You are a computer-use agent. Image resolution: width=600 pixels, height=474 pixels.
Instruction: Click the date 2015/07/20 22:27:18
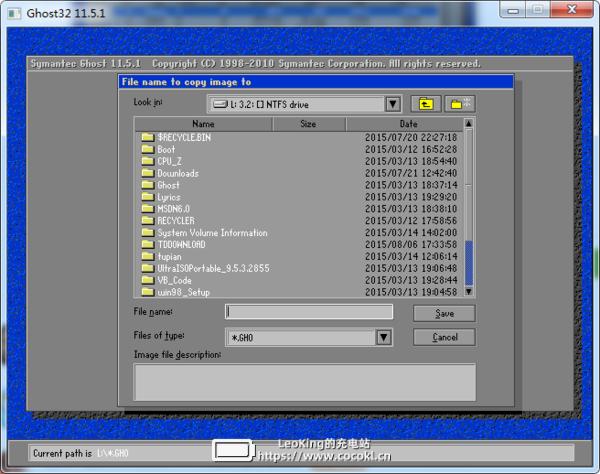click(x=411, y=137)
